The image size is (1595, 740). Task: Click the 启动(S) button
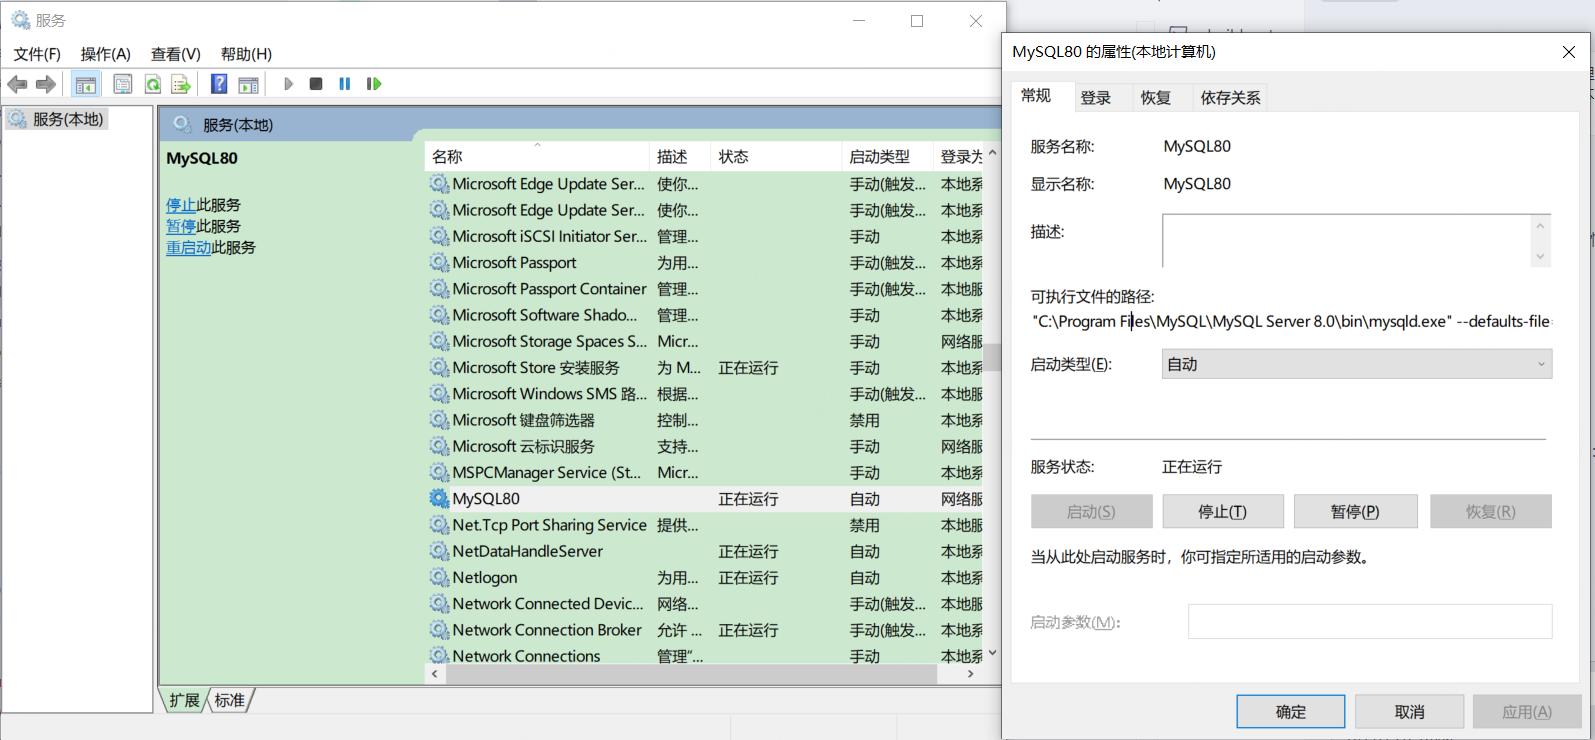pyautogui.click(x=1091, y=511)
